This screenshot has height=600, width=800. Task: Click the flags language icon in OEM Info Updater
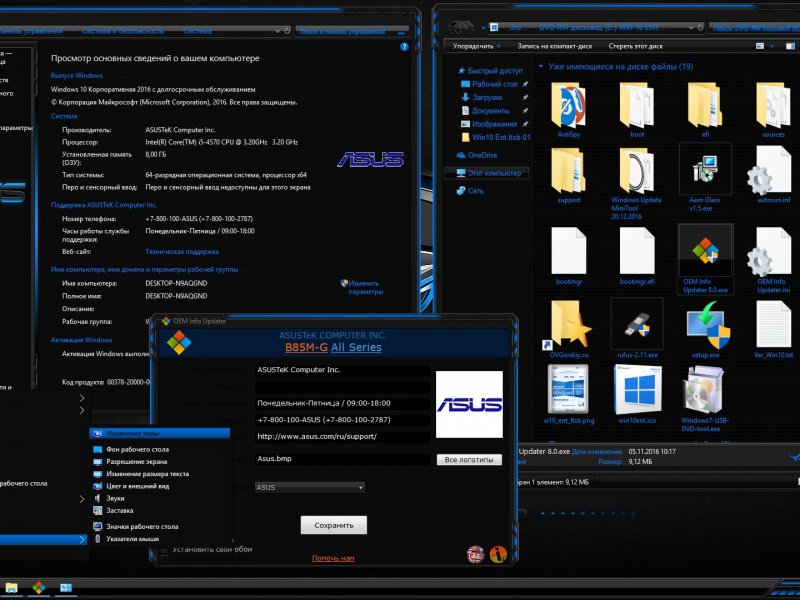(475, 554)
